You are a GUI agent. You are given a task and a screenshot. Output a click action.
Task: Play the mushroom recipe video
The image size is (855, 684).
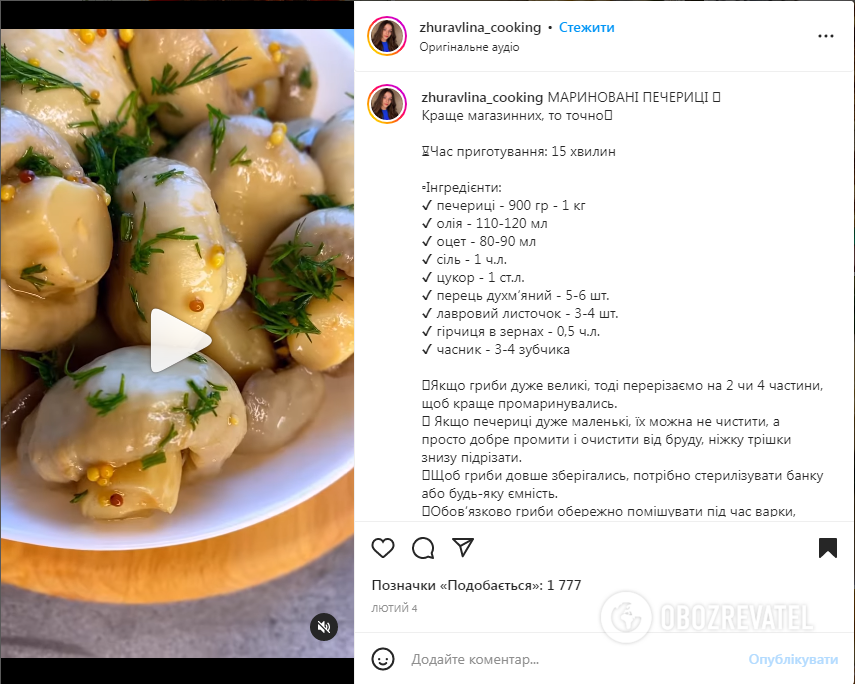pyautogui.click(x=180, y=340)
